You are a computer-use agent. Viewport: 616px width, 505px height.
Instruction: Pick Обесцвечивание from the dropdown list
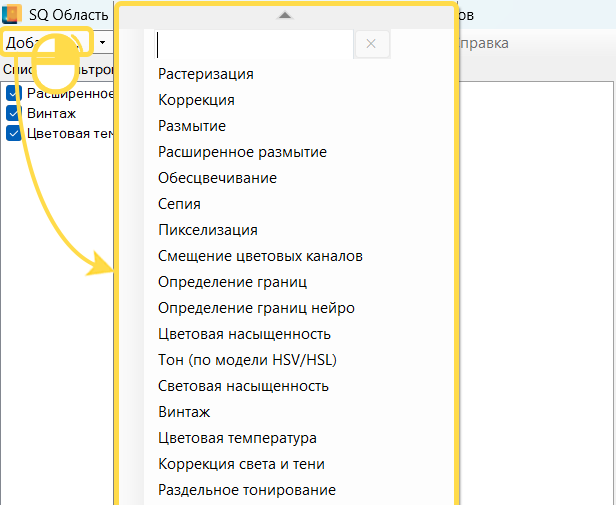(x=217, y=178)
